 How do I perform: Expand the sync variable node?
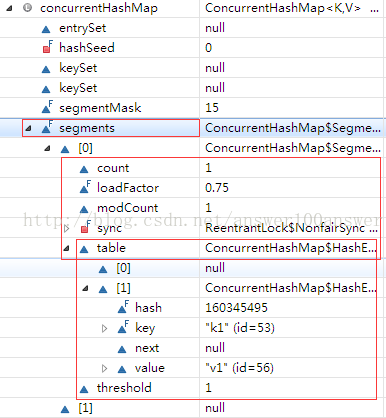[67, 228]
